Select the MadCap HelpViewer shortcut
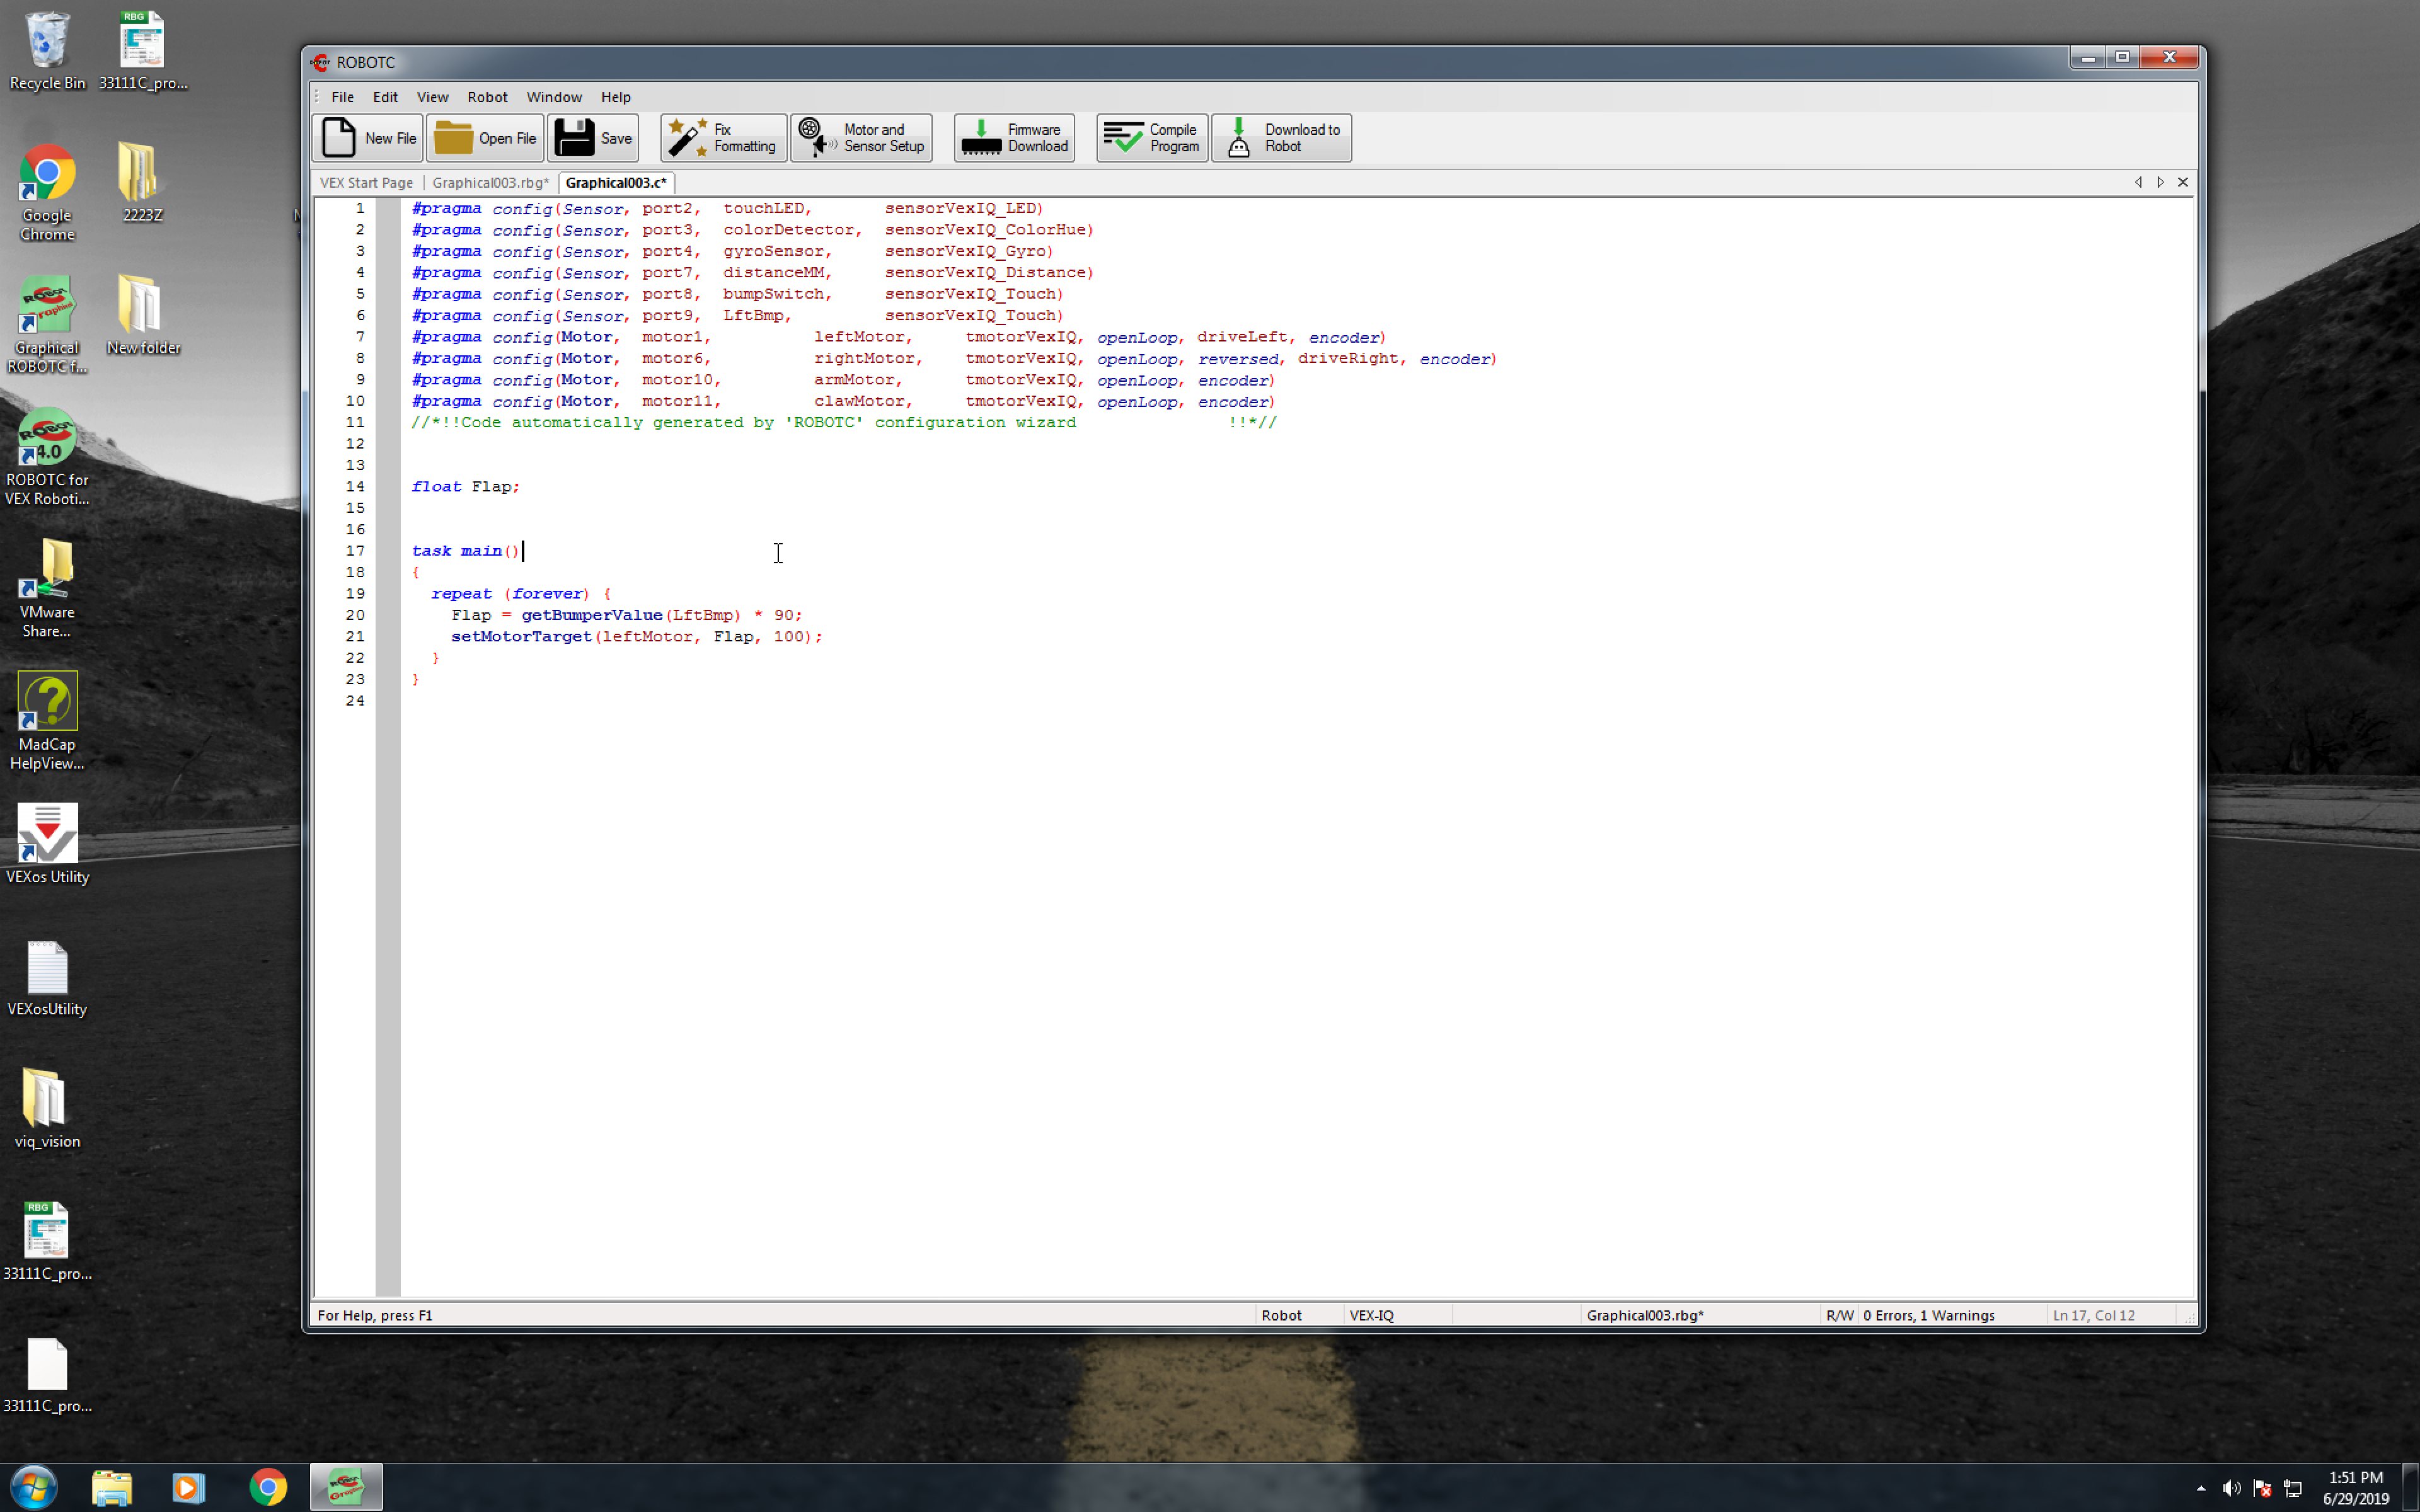The image size is (2420, 1512). click(47, 720)
